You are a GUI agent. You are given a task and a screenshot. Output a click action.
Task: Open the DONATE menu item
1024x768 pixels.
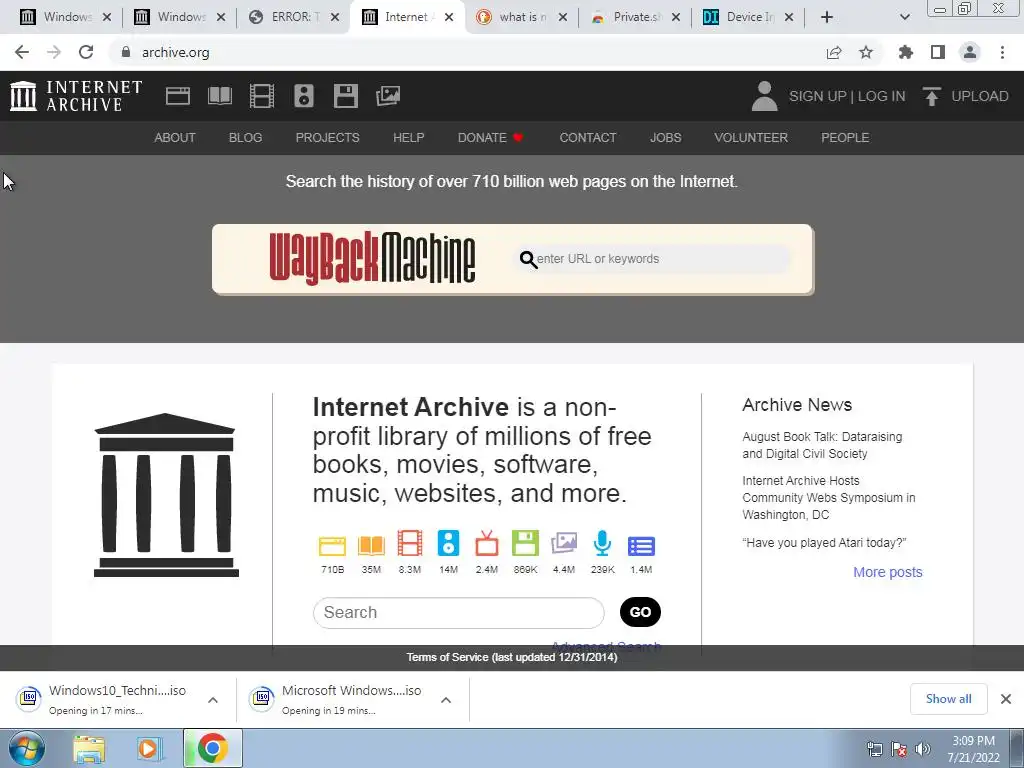point(490,138)
